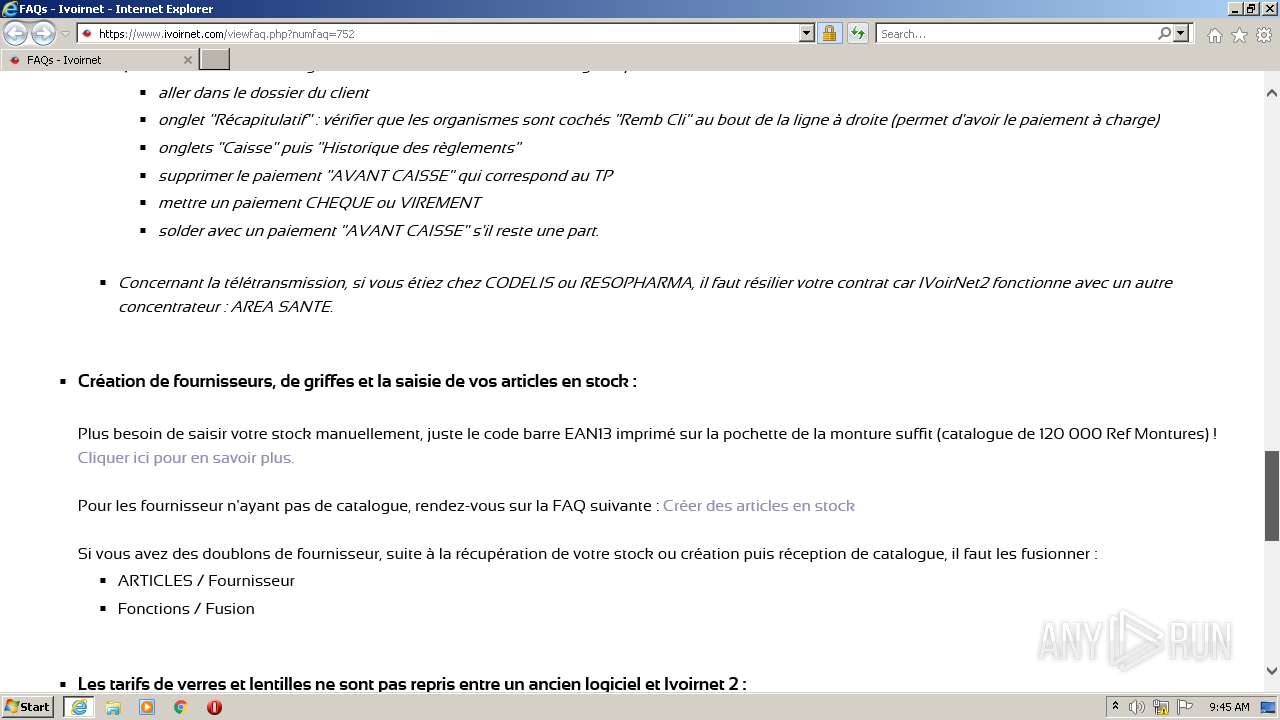
Task: Click the 9:45 AM system clock
Action: pyautogui.click(x=1229, y=707)
